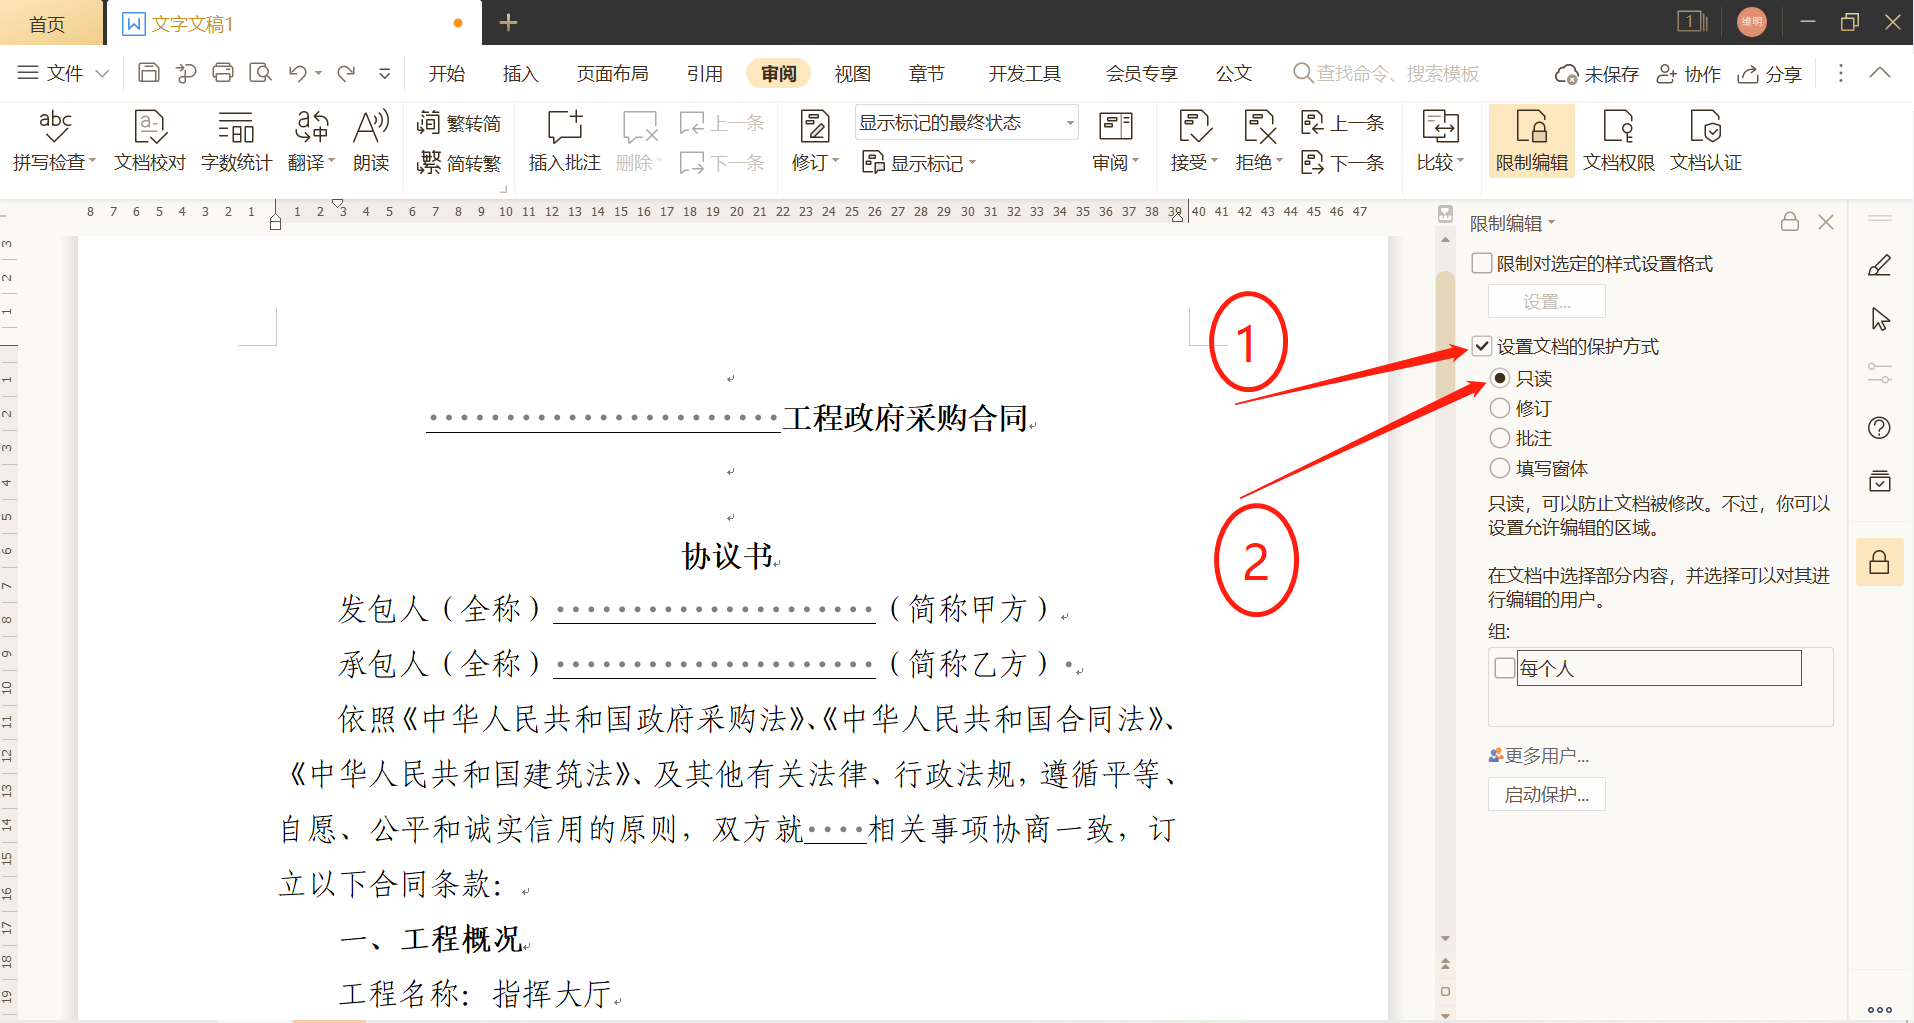Run spell check (拼写检查)
1914x1023 pixels.
pos(54,141)
